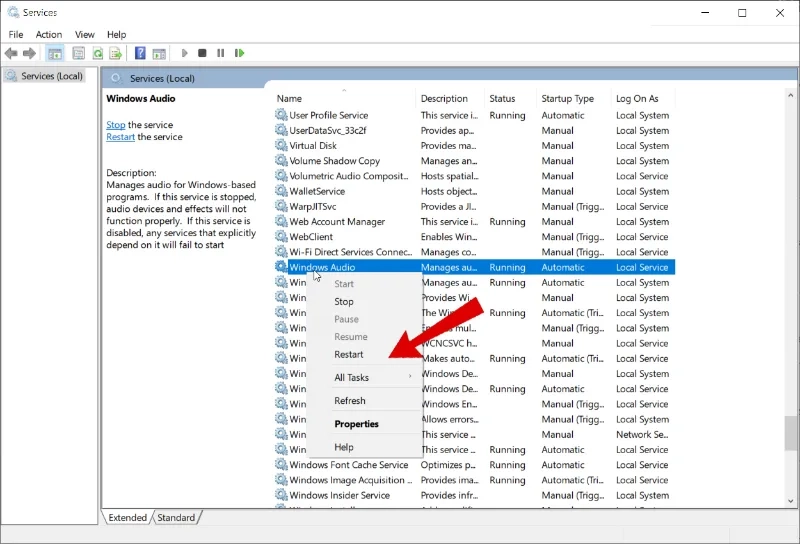Click the vertical scrollbar thumb
This screenshot has width=800, height=544.
[790, 433]
